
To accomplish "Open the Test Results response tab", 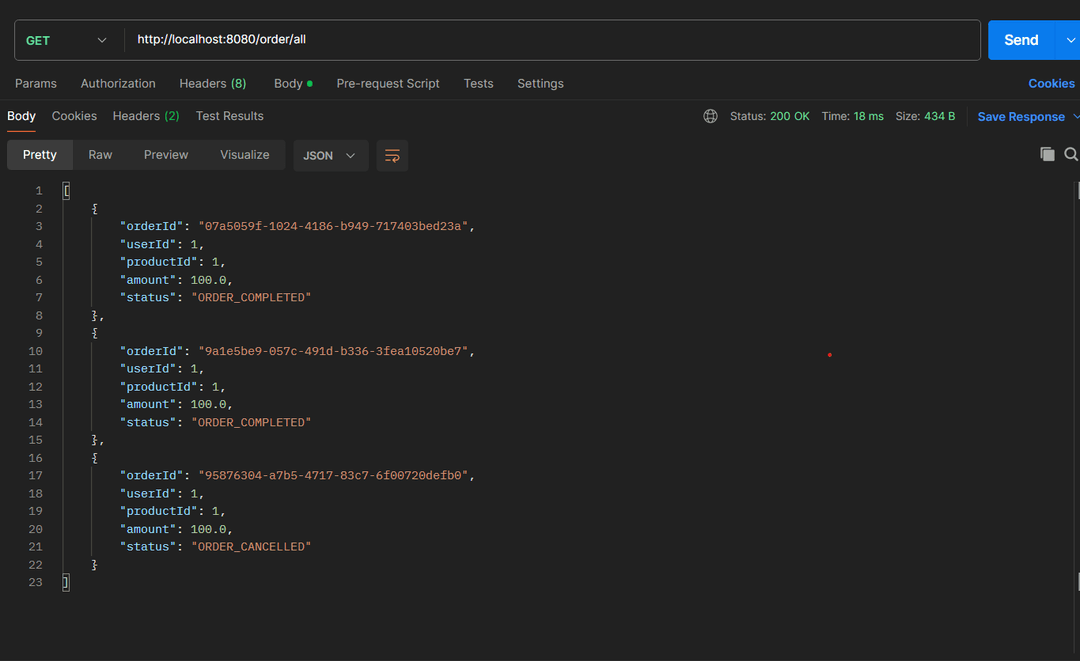I will pos(229,116).
